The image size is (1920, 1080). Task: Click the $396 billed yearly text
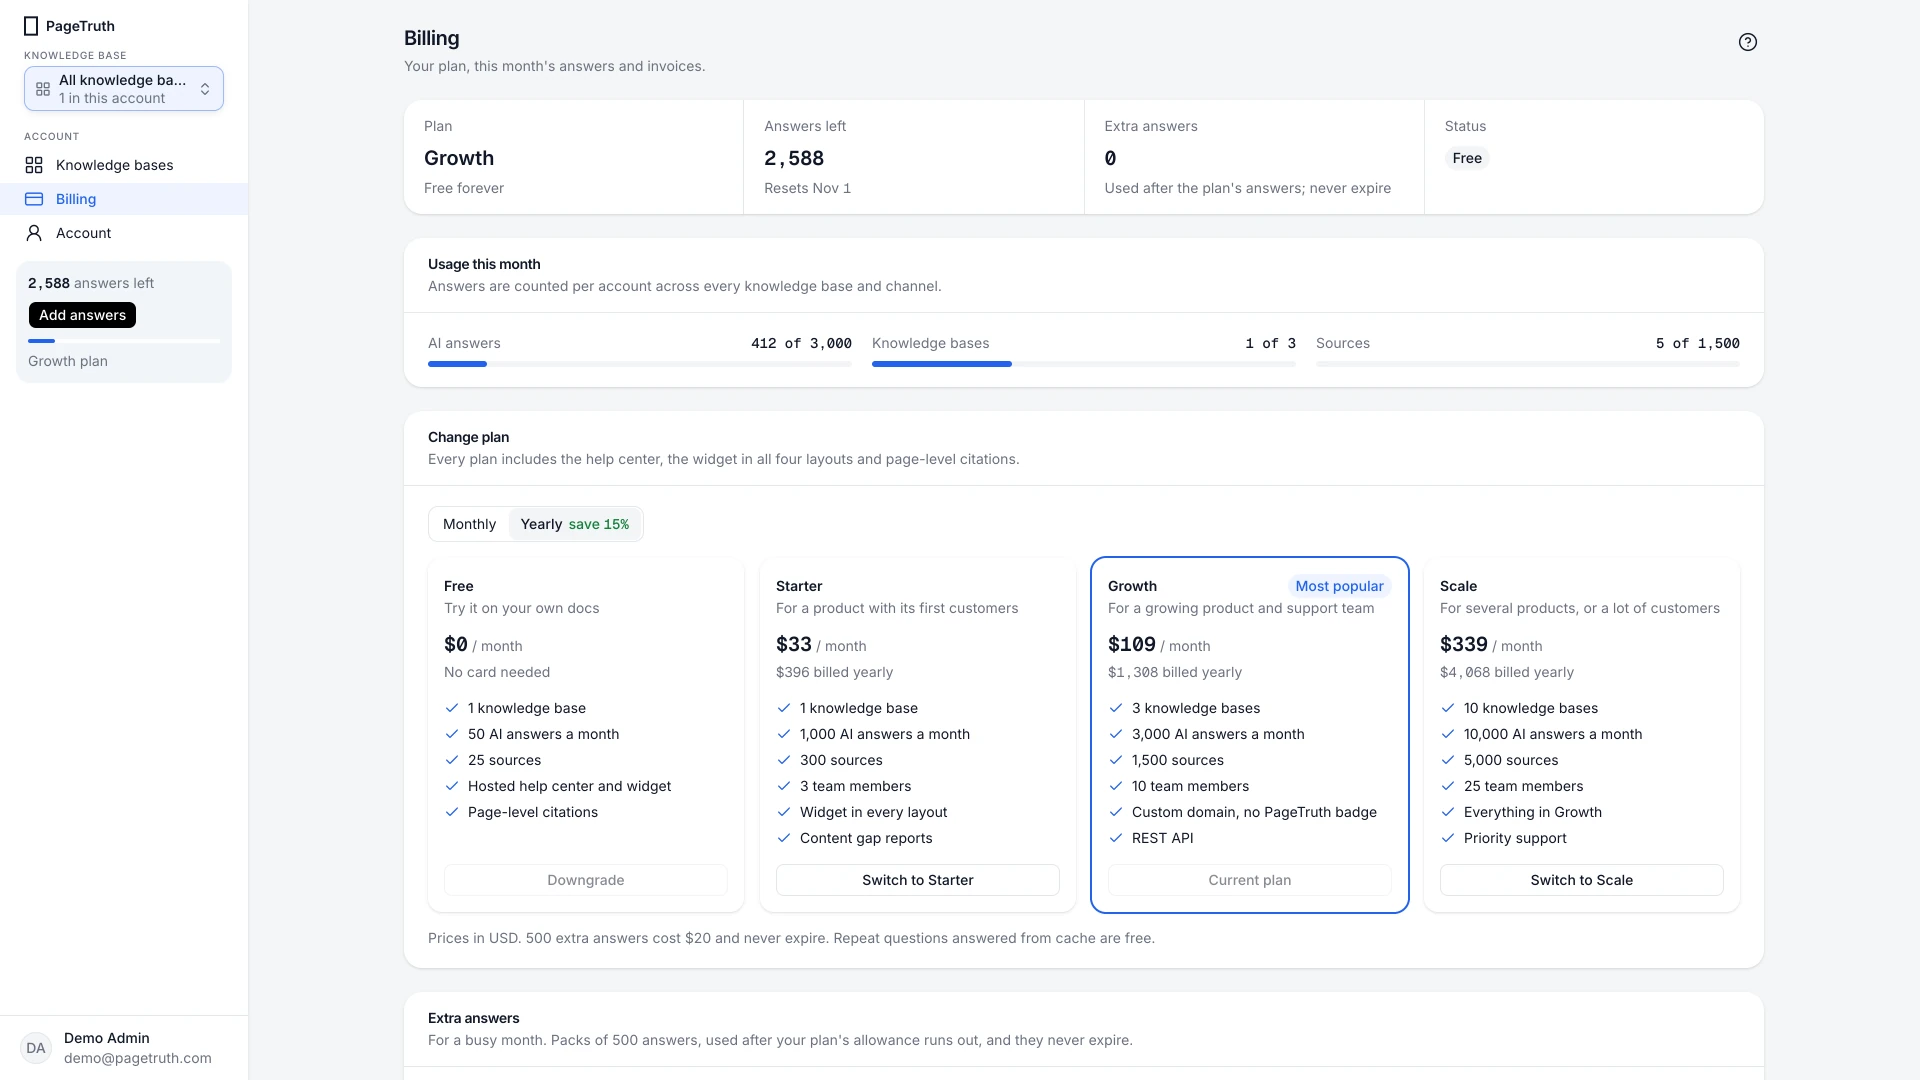[x=834, y=672]
